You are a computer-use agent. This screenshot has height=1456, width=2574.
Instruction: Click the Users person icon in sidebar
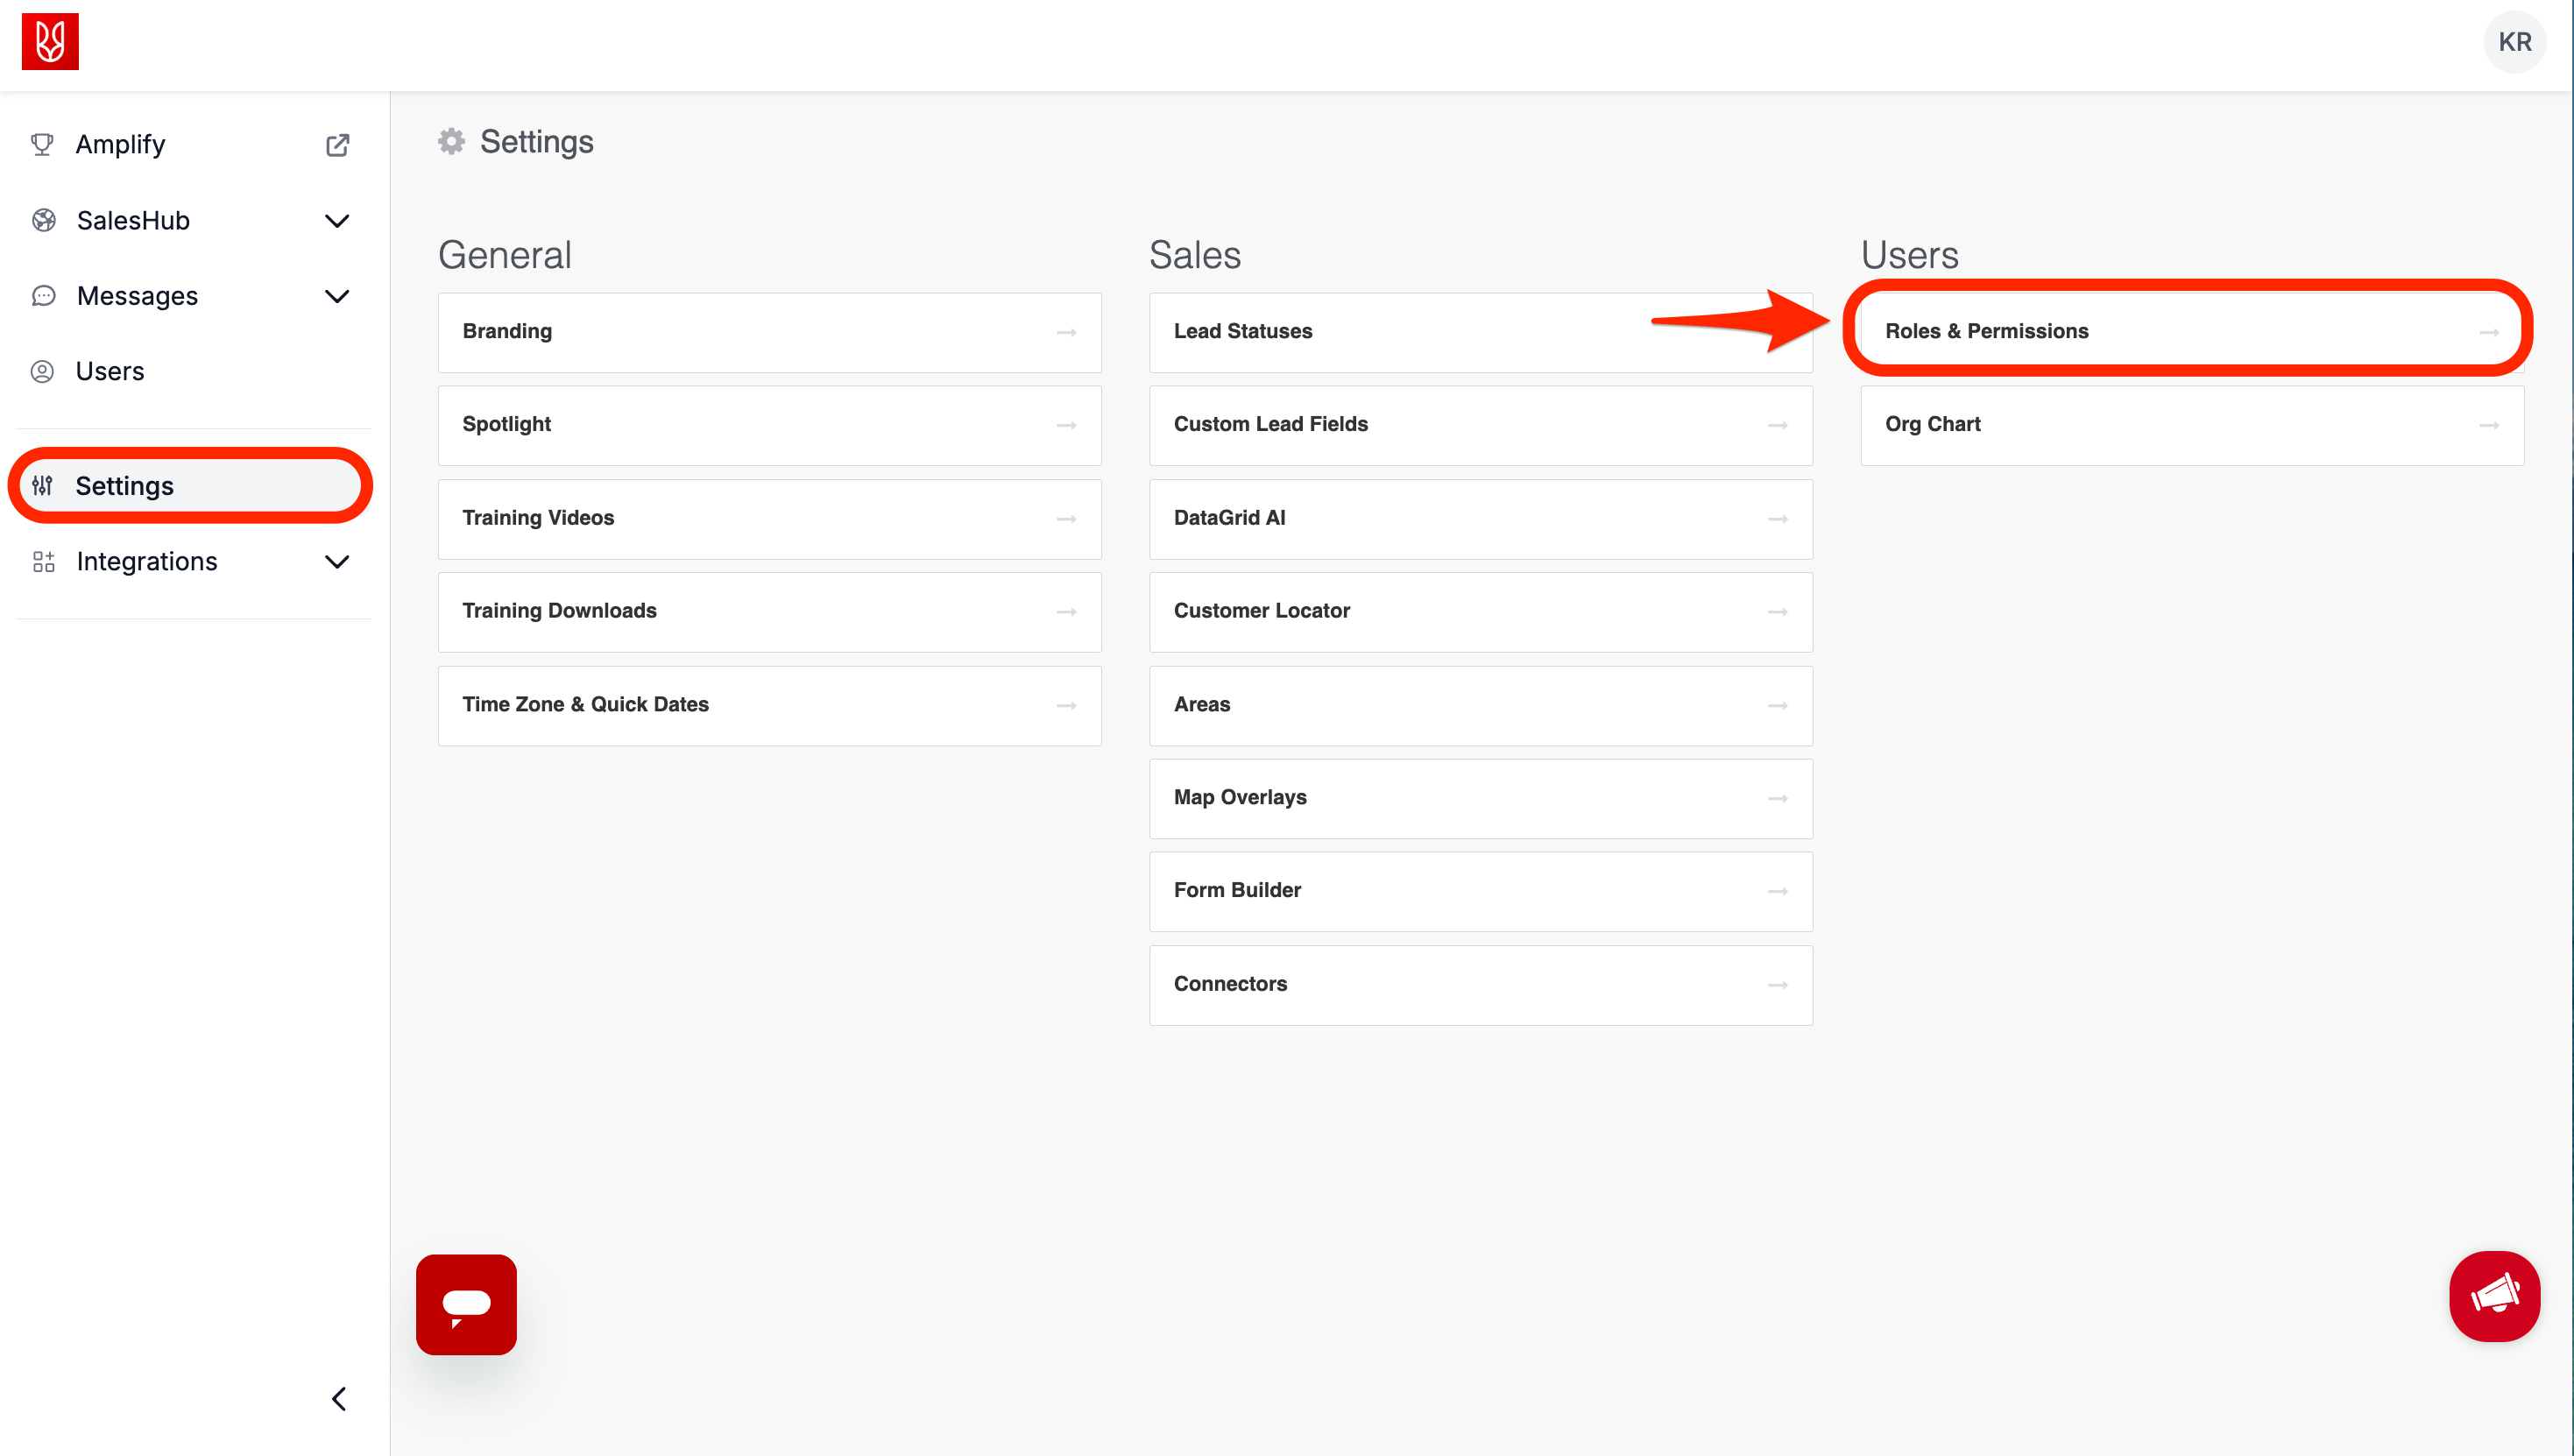[42, 371]
